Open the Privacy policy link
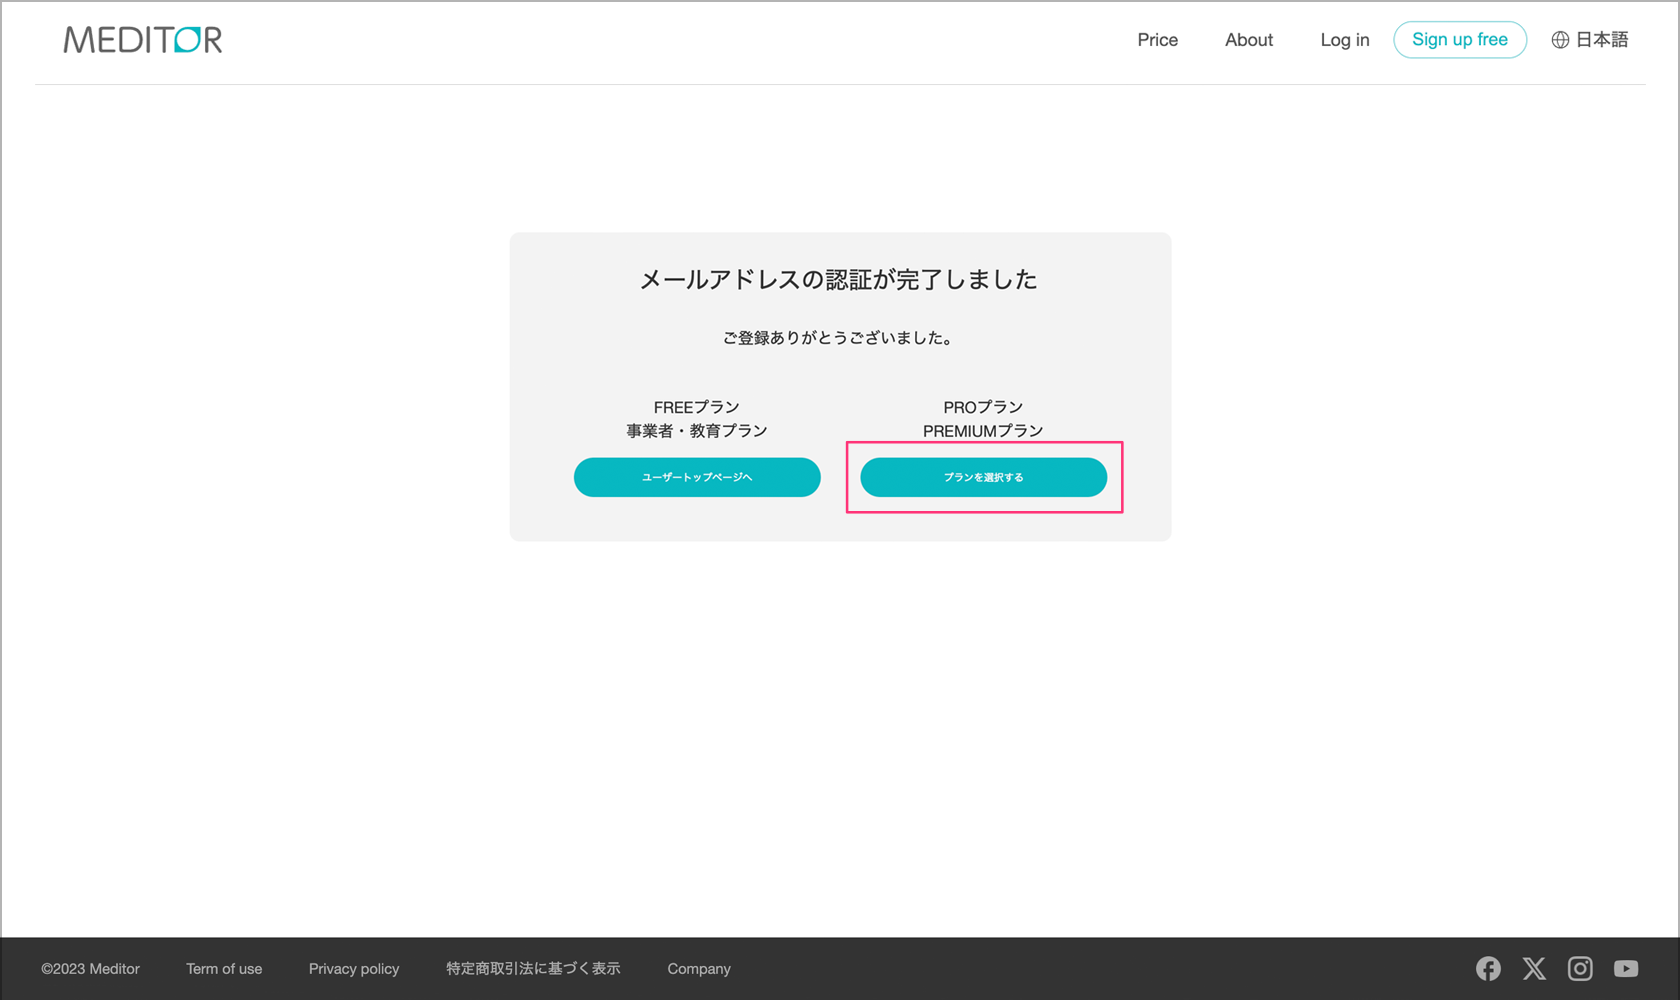1680x1000 pixels. click(354, 969)
